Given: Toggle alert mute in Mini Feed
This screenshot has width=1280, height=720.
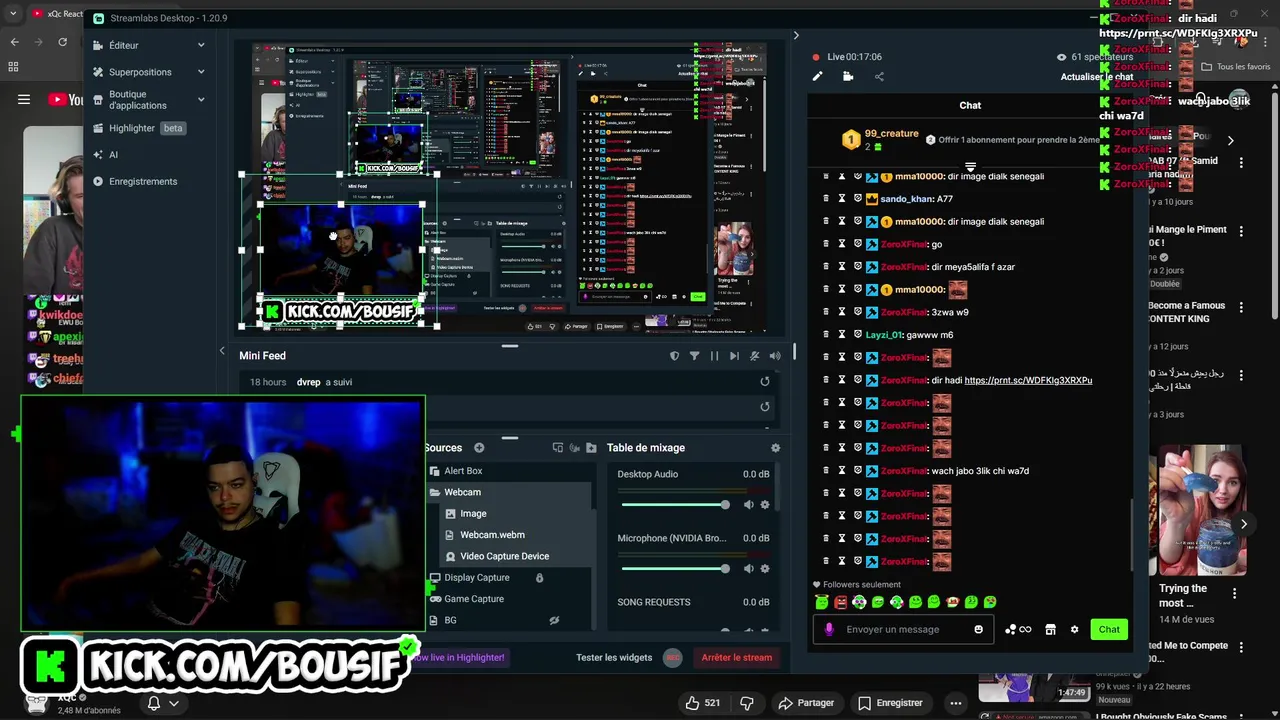Looking at the screenshot, I should (x=754, y=356).
